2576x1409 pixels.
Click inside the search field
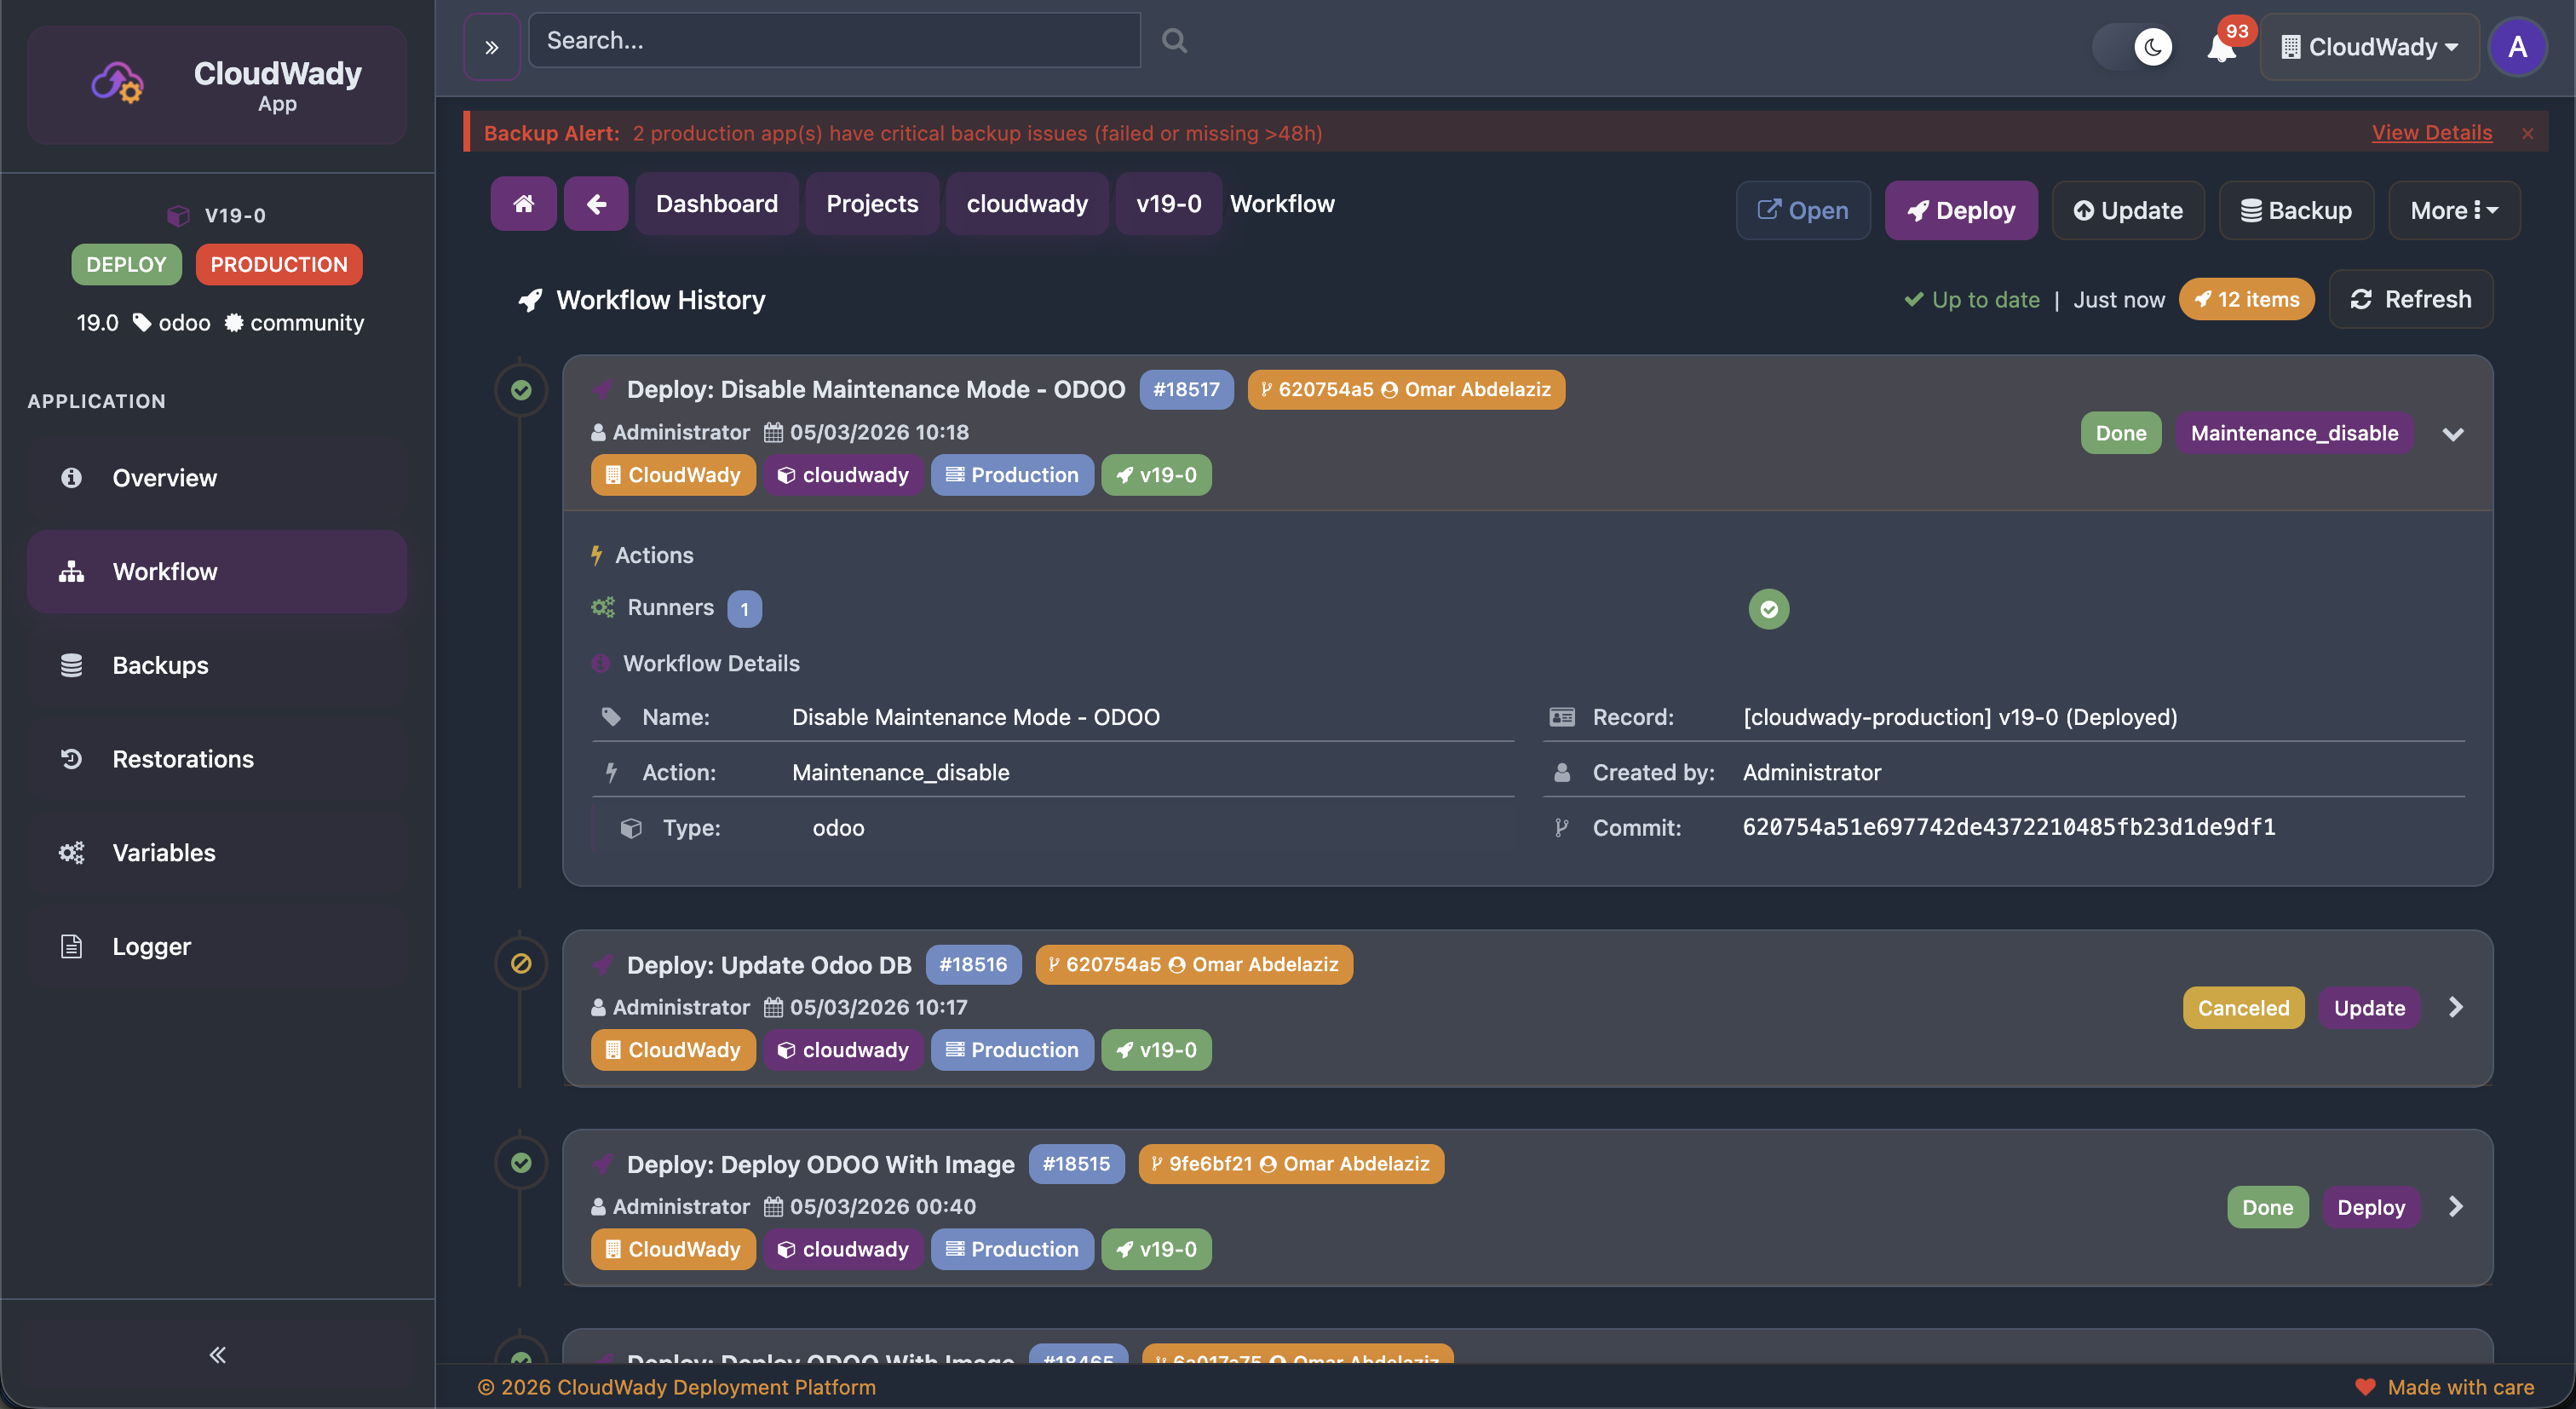coord(833,40)
